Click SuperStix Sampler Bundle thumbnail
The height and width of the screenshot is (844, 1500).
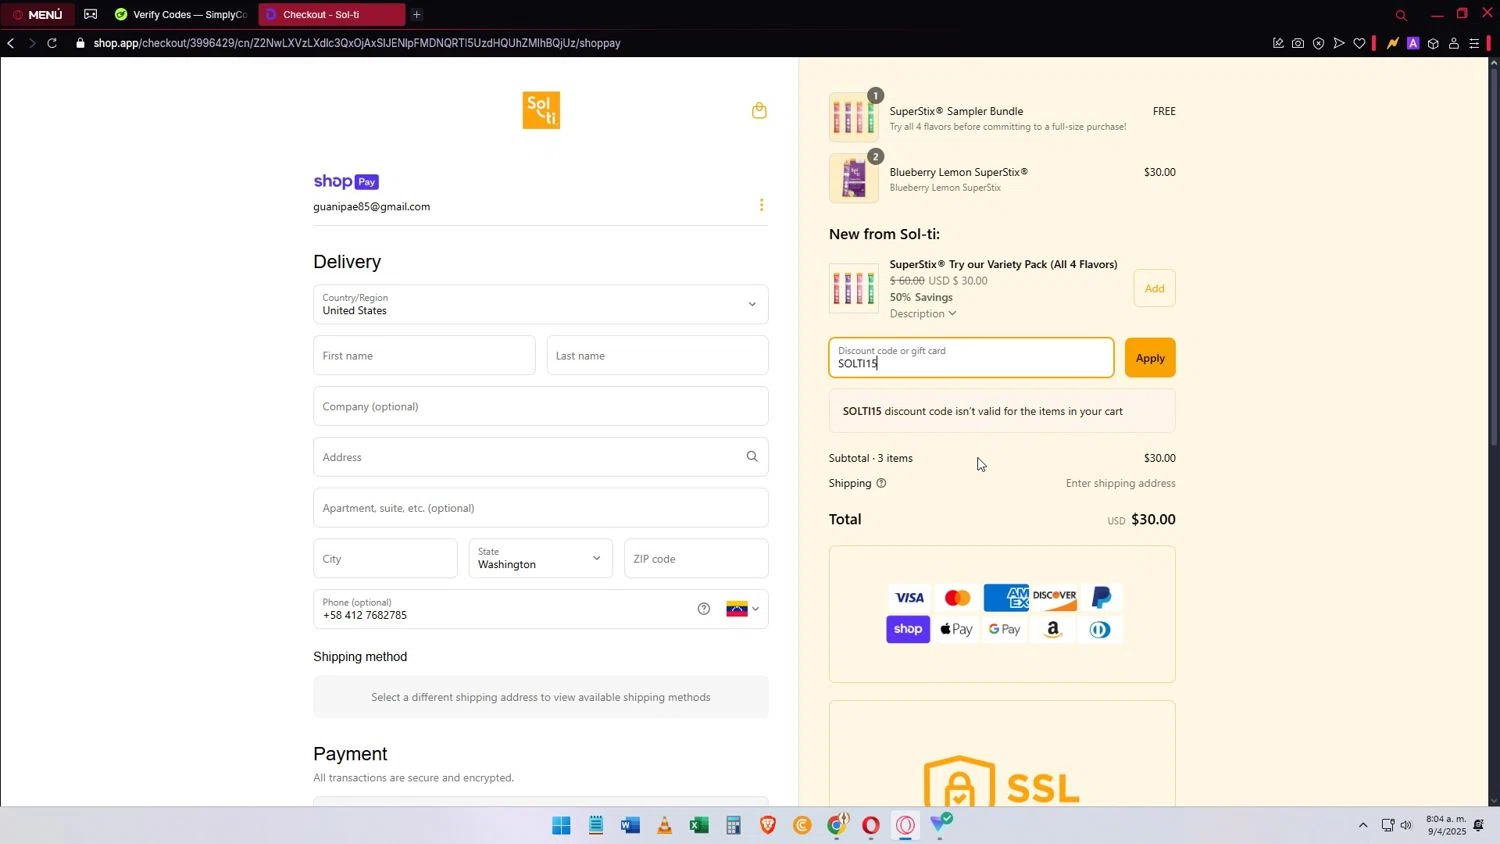coord(853,117)
